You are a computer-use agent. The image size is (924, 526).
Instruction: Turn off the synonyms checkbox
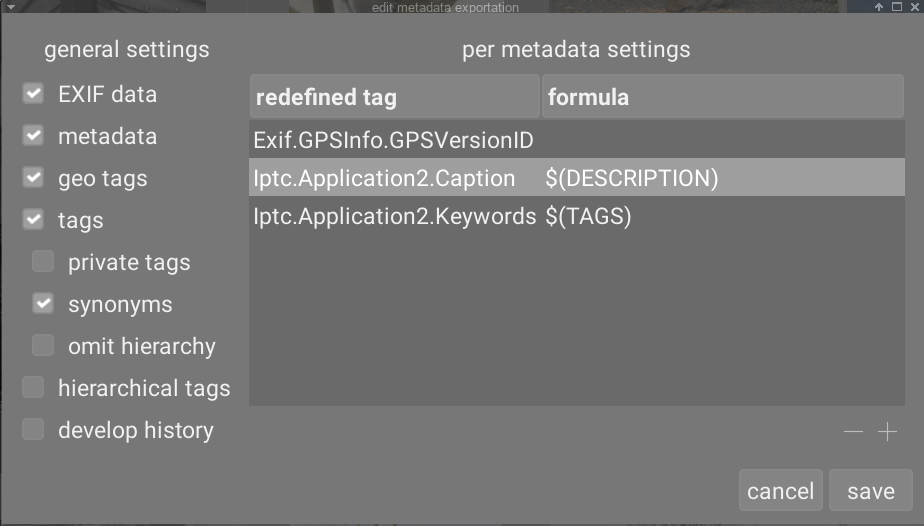coord(43,304)
